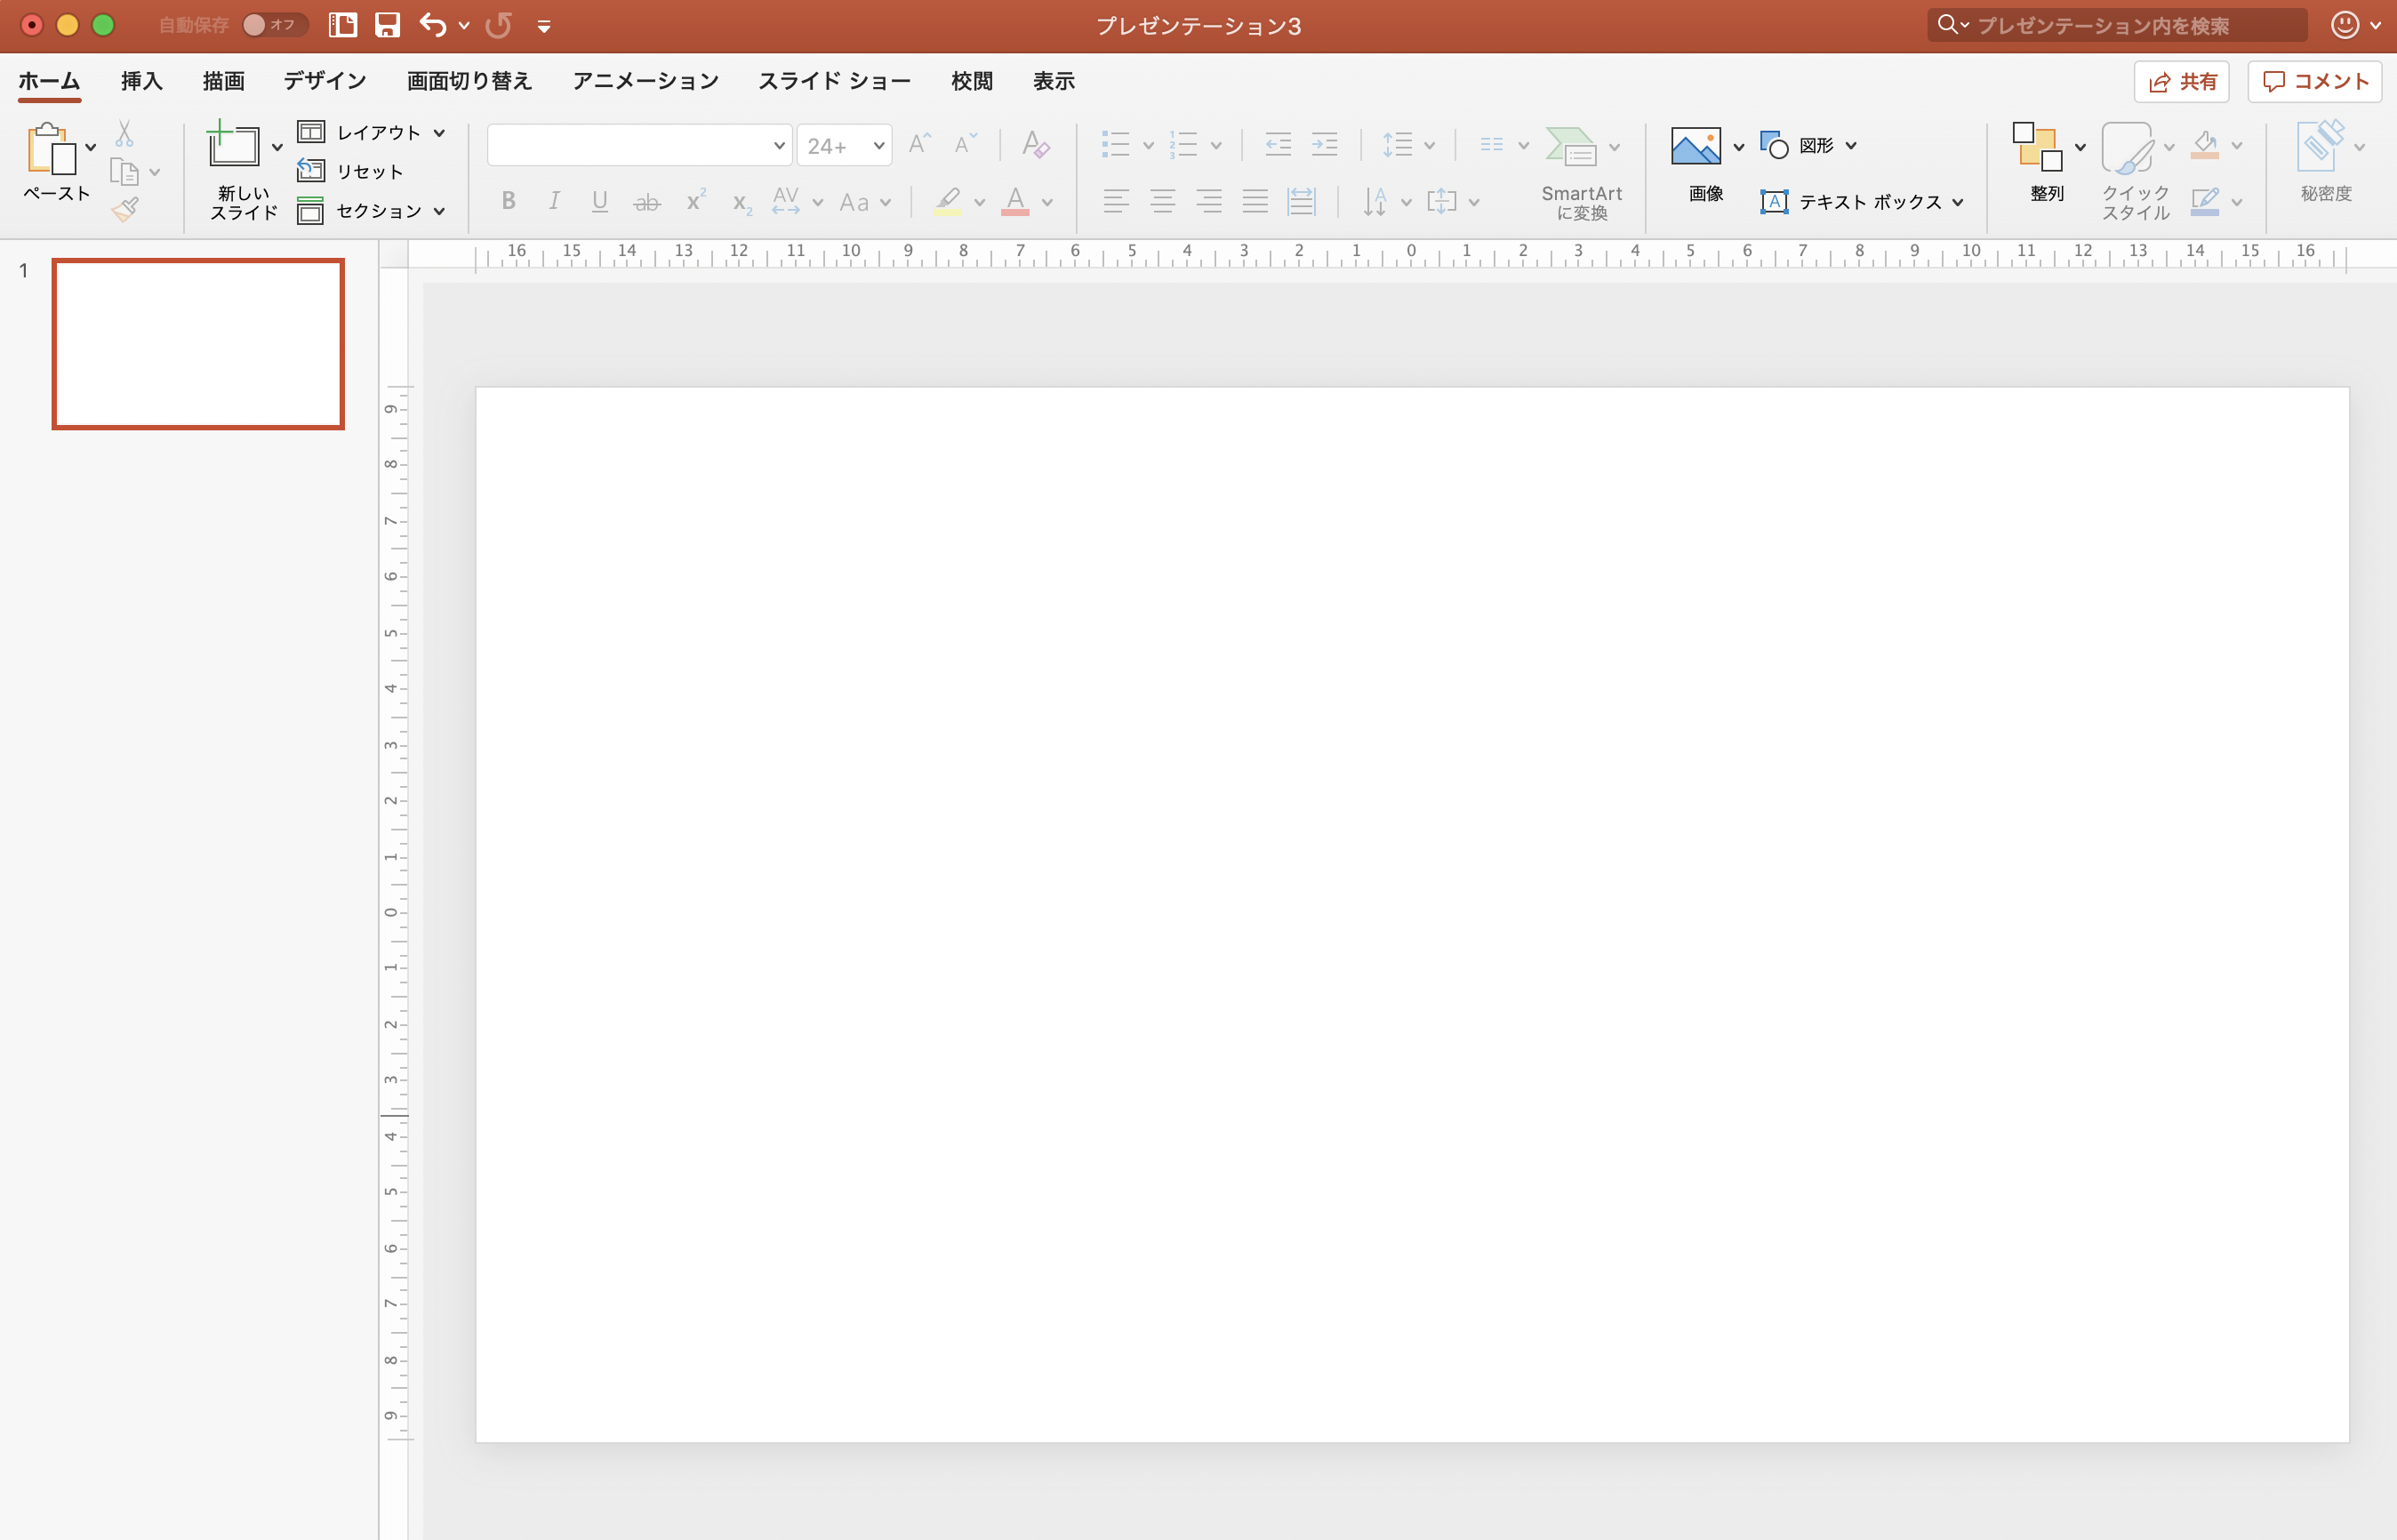This screenshot has height=1540, width=2397.
Task: Open the font name combo box
Action: 639,146
